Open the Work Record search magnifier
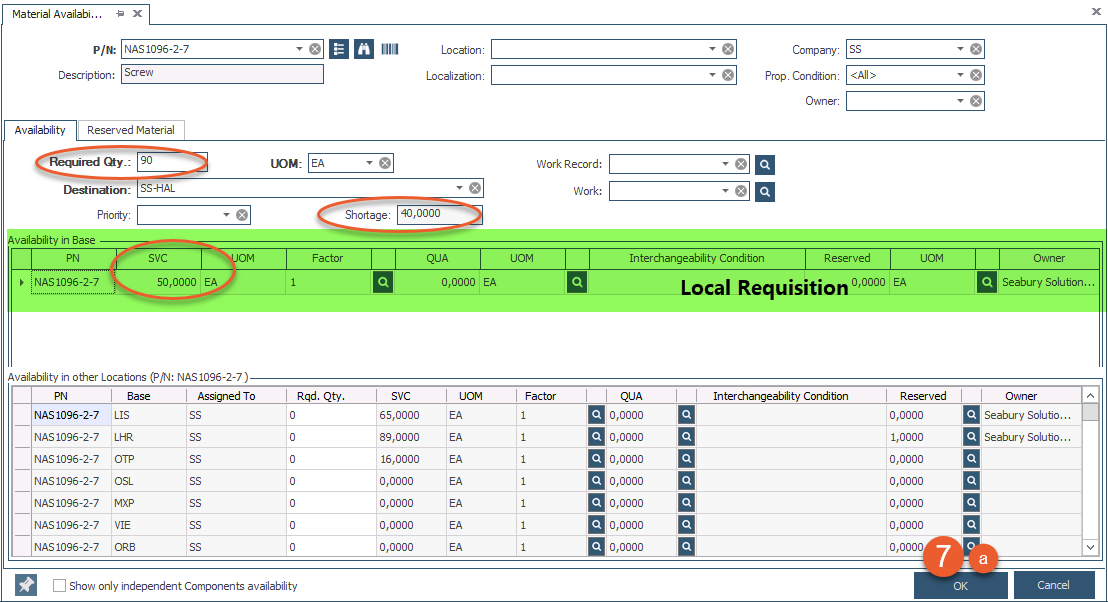 [765, 165]
